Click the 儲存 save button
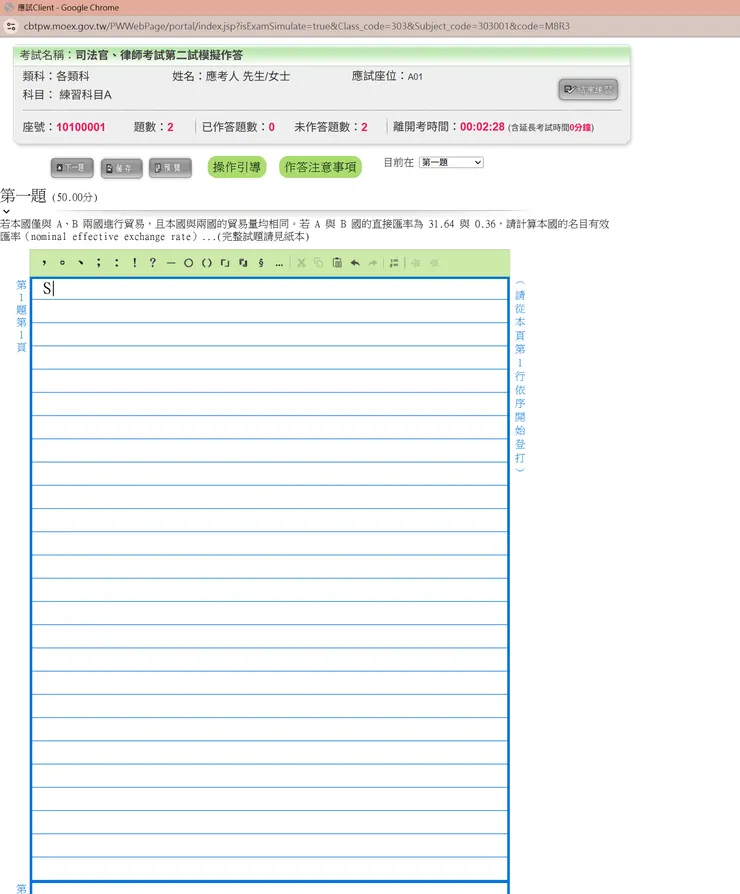 (121, 168)
